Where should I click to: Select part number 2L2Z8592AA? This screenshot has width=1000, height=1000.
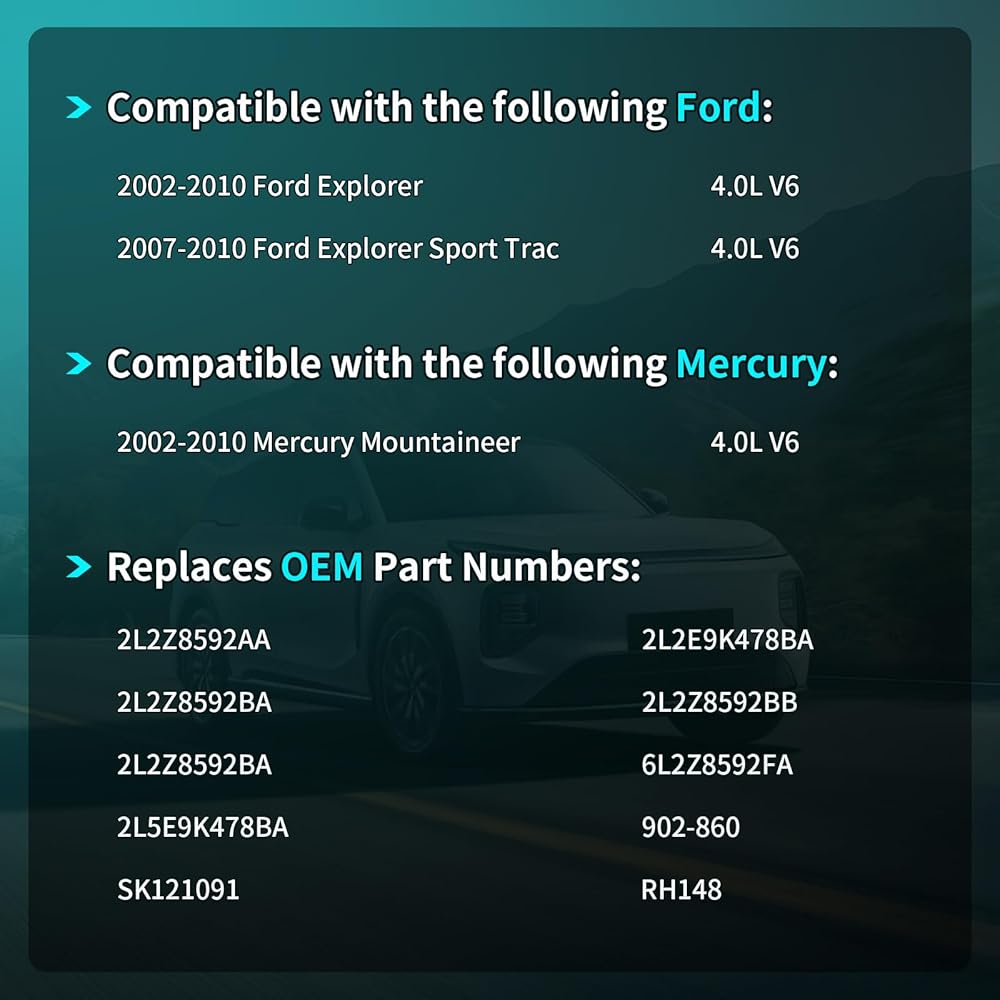(194, 640)
